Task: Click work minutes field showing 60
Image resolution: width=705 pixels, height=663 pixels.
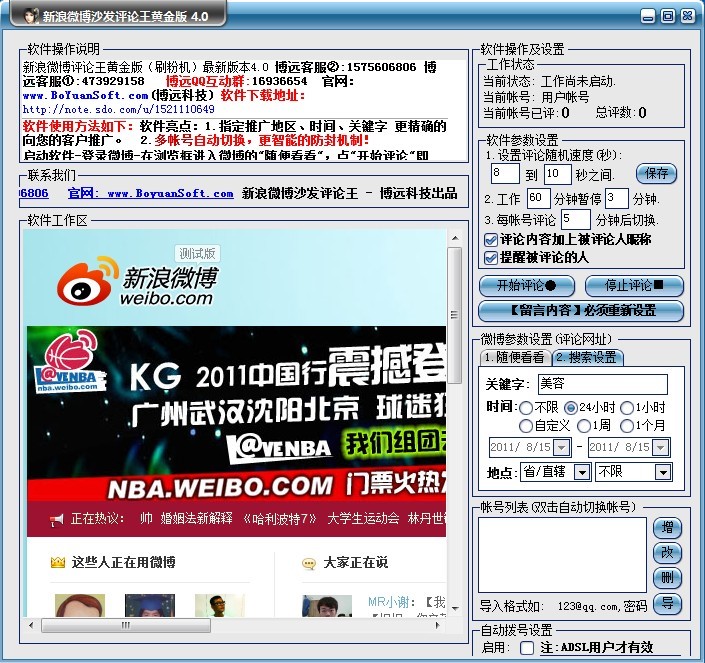Action: click(538, 198)
